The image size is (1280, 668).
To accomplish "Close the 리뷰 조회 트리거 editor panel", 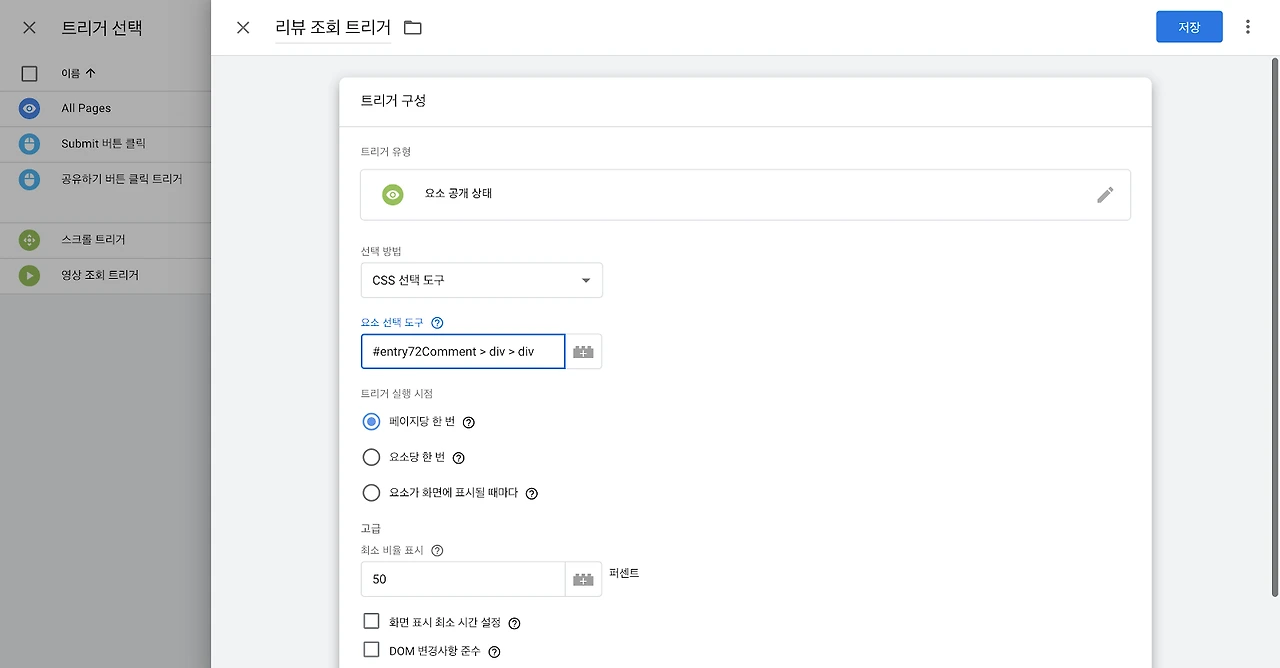I will point(243,28).
